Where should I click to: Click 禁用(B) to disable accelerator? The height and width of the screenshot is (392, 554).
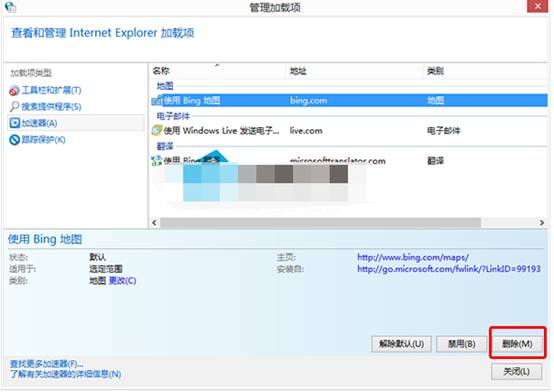pos(461,344)
